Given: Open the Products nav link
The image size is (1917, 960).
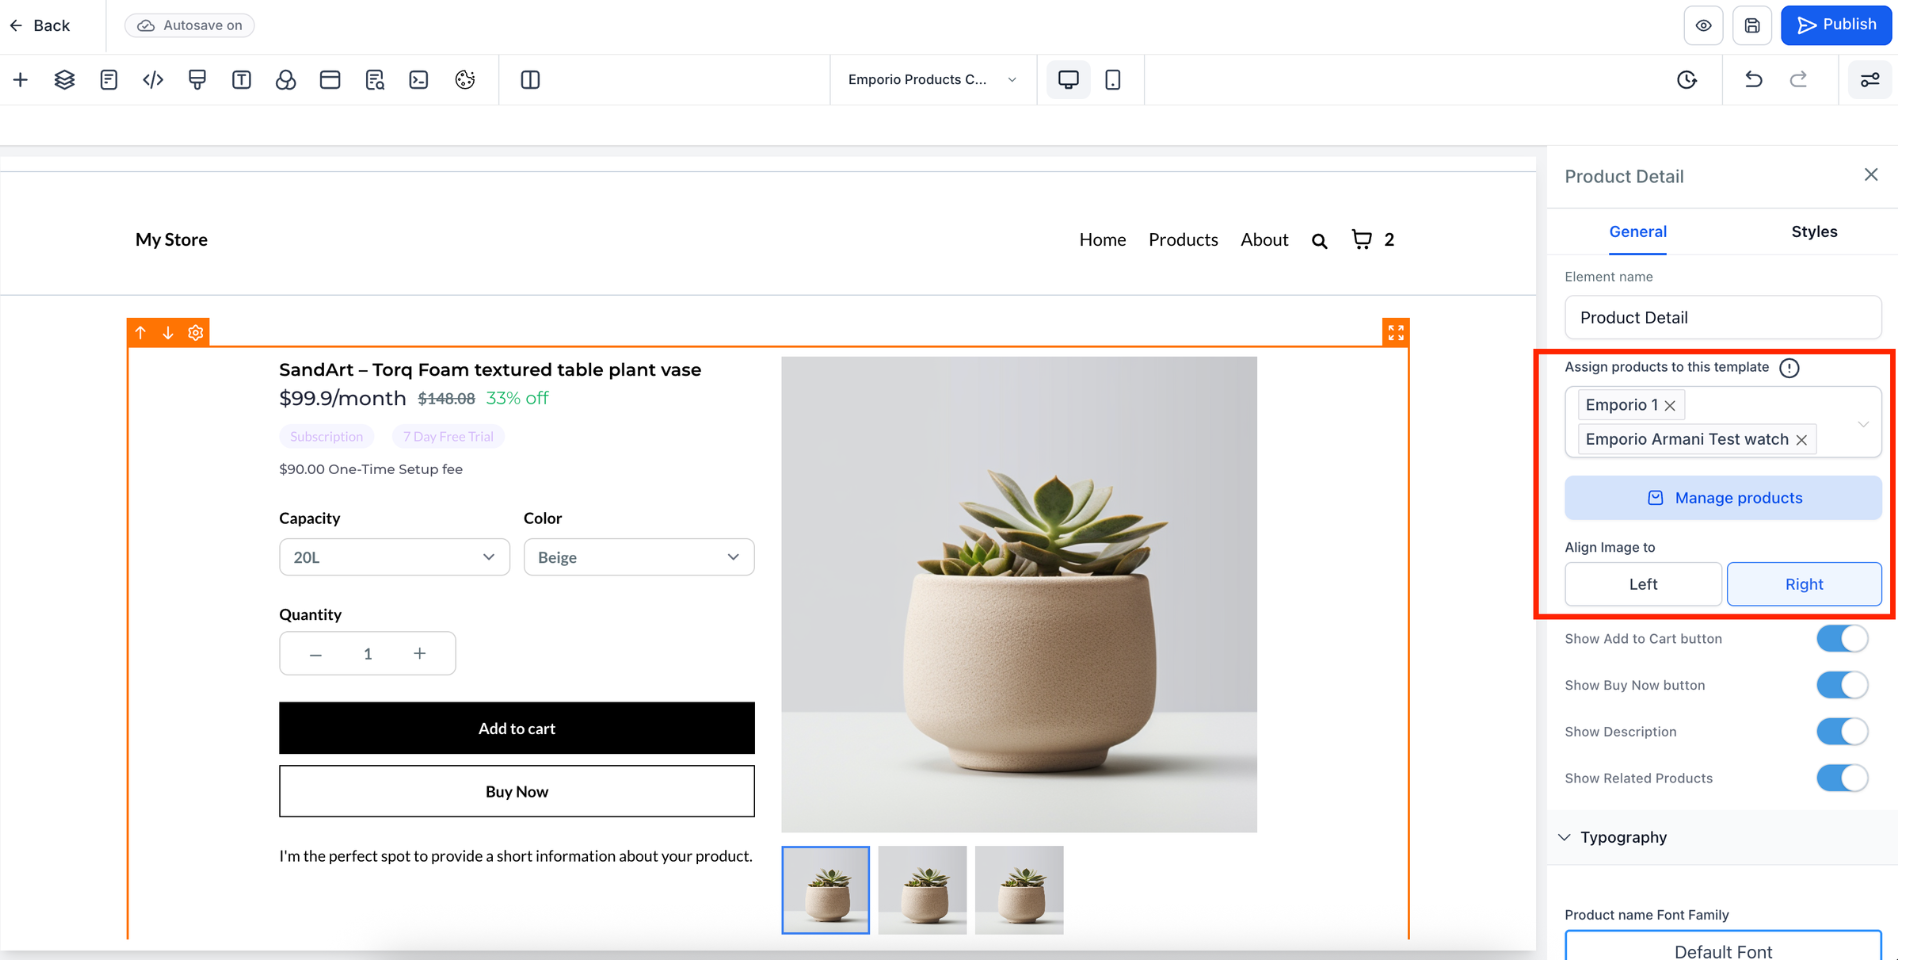Looking at the screenshot, I should point(1183,240).
